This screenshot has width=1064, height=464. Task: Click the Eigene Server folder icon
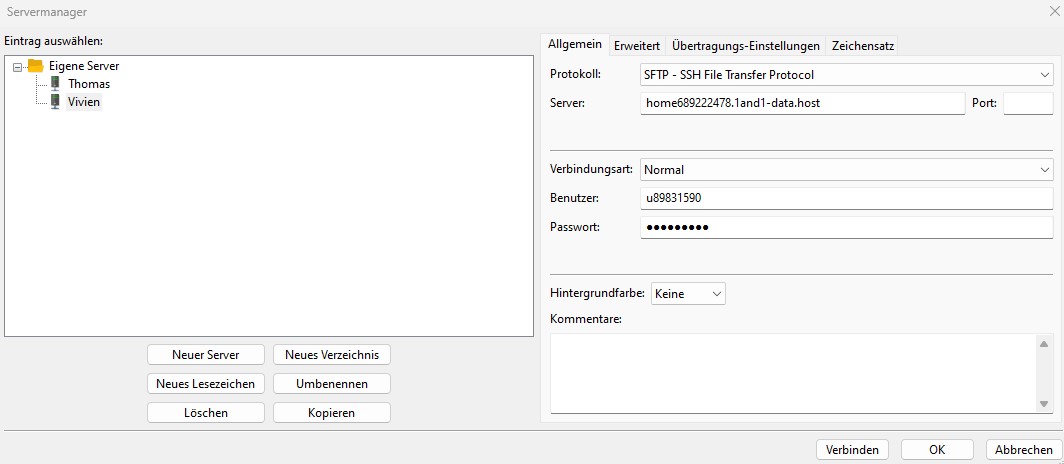click(x=35, y=66)
